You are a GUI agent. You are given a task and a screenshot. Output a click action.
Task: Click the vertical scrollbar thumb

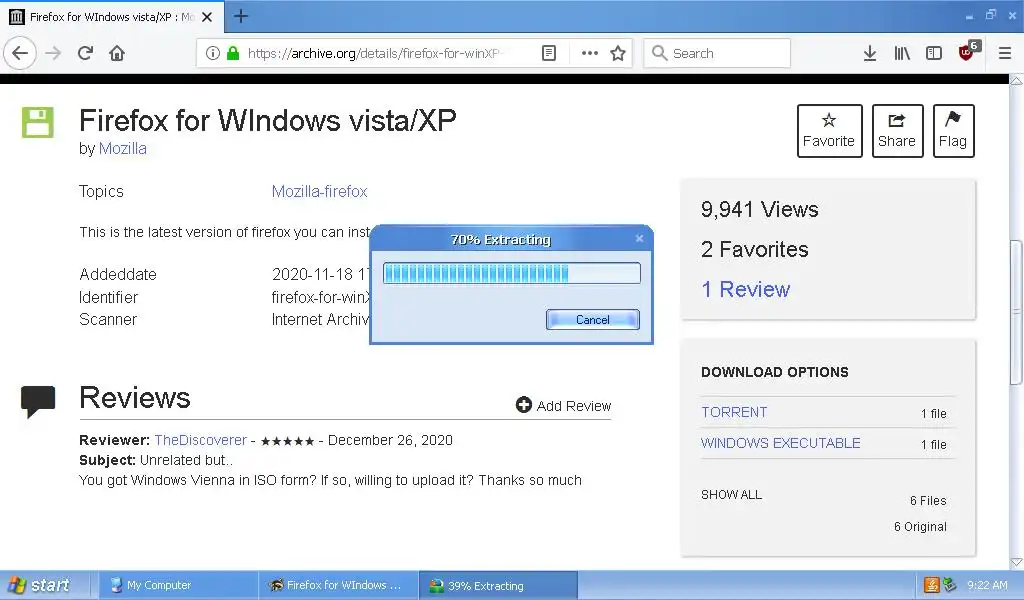point(1017,313)
